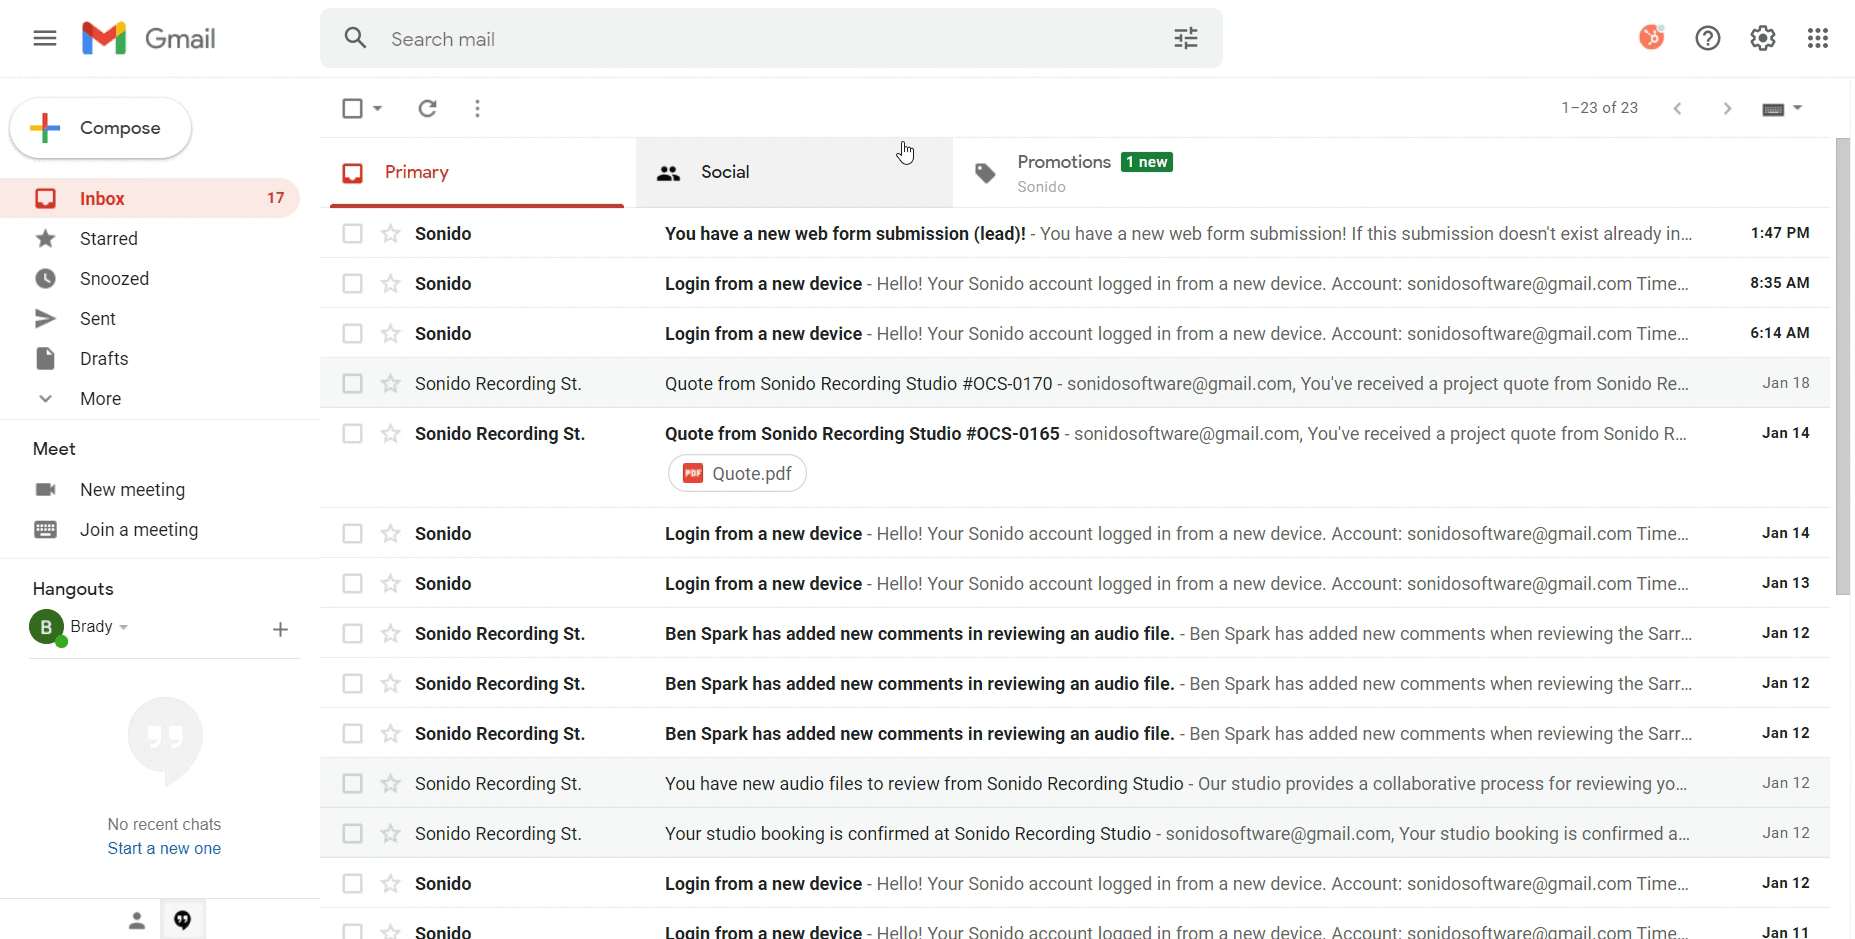1855x939 pixels.
Task: Check the 6:14 AM login email
Action: [352, 333]
